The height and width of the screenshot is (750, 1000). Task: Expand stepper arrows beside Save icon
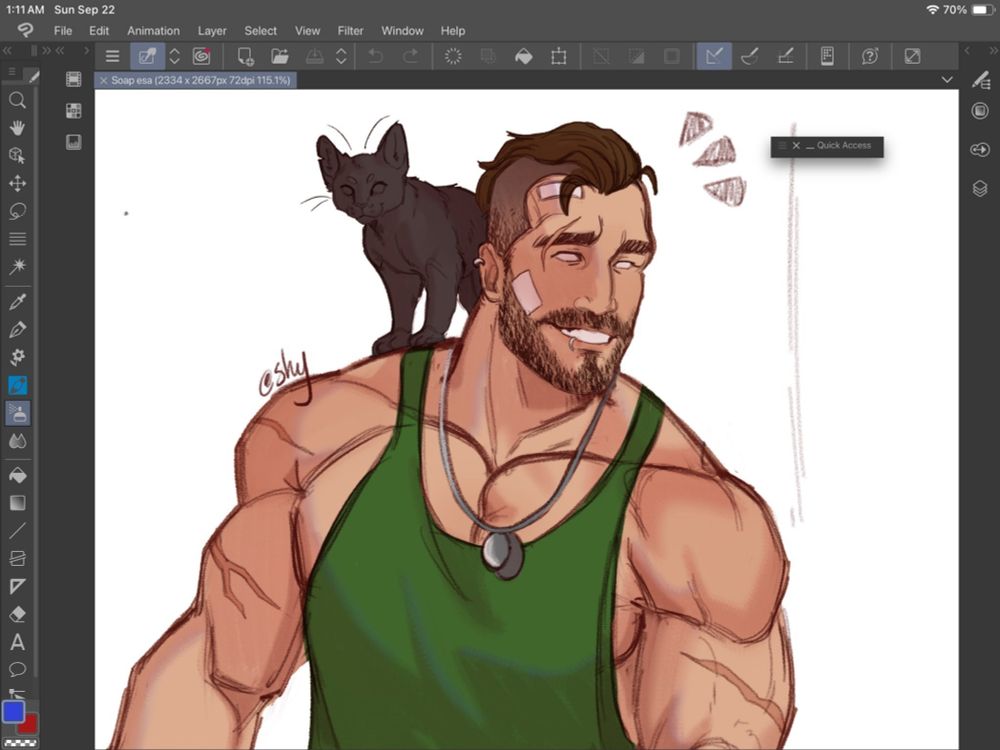click(x=341, y=56)
